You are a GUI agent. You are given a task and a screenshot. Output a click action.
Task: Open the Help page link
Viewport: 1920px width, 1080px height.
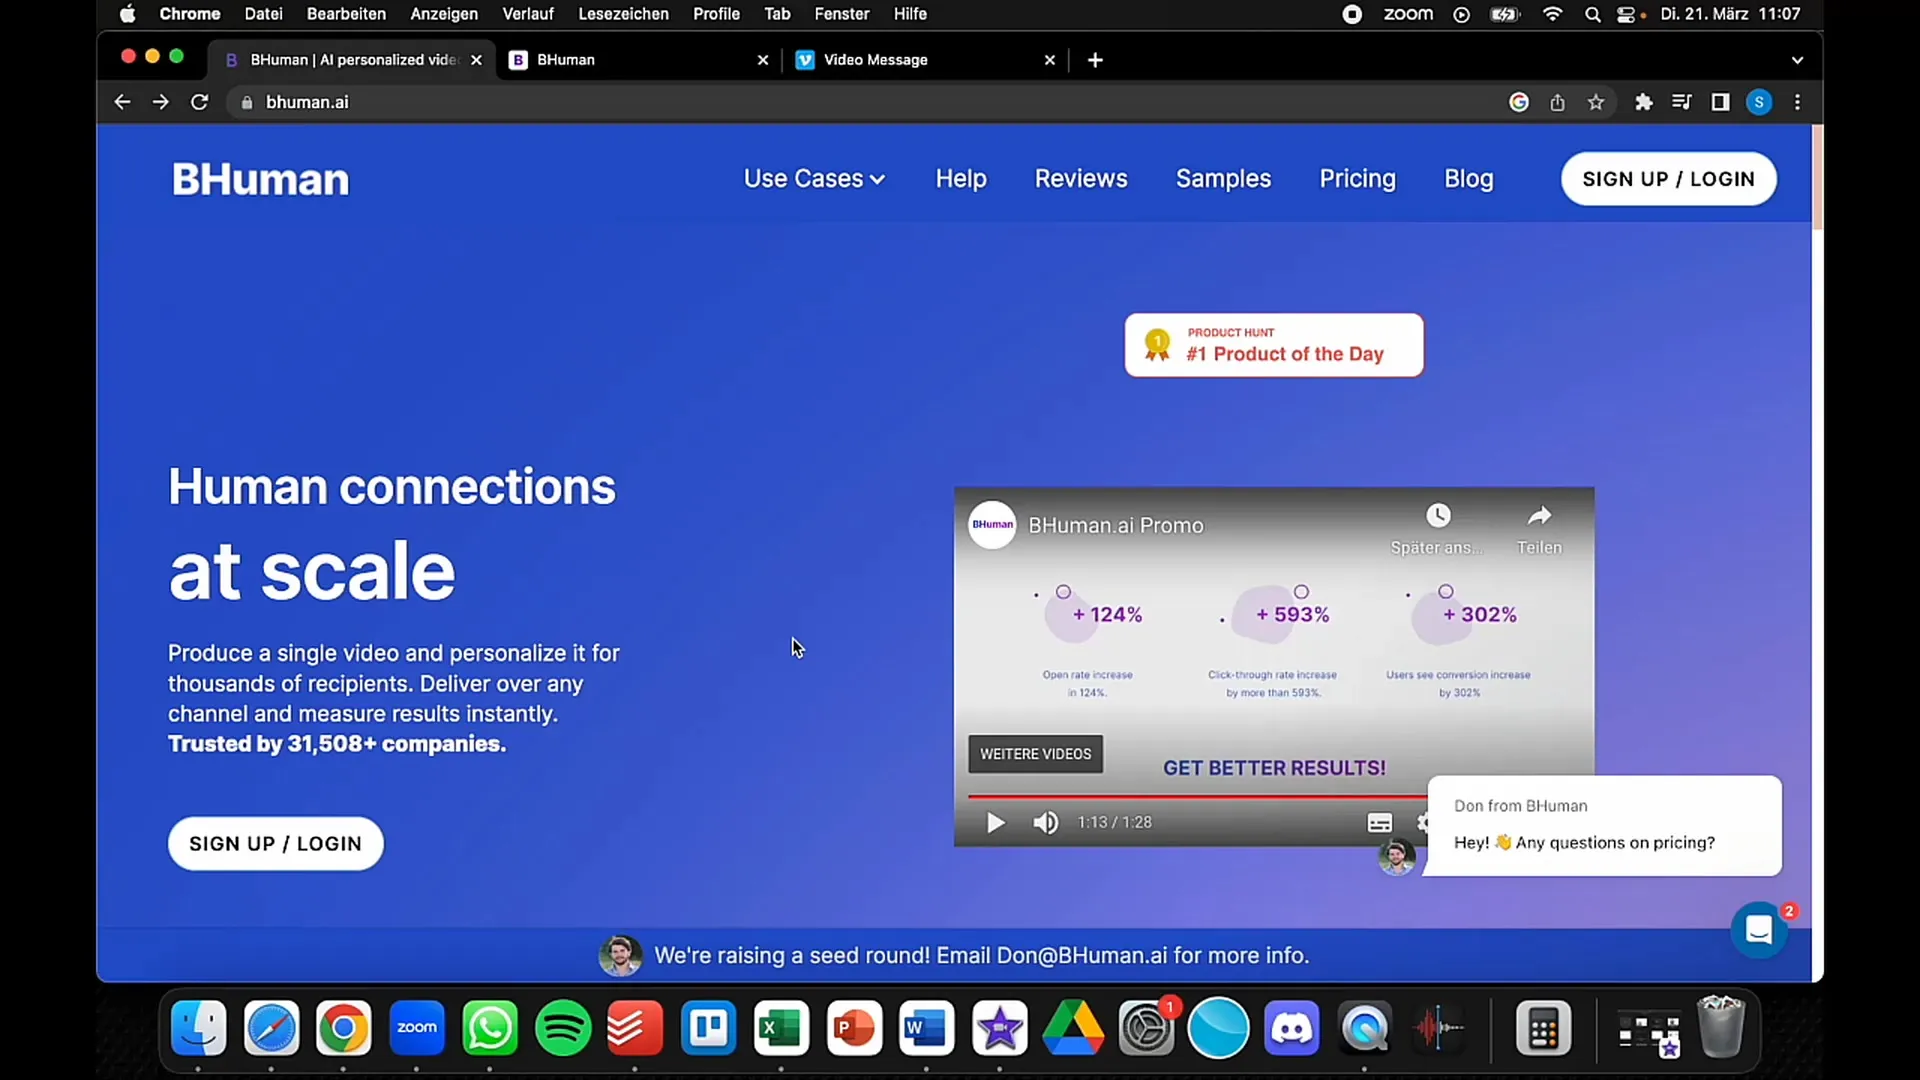[961, 179]
